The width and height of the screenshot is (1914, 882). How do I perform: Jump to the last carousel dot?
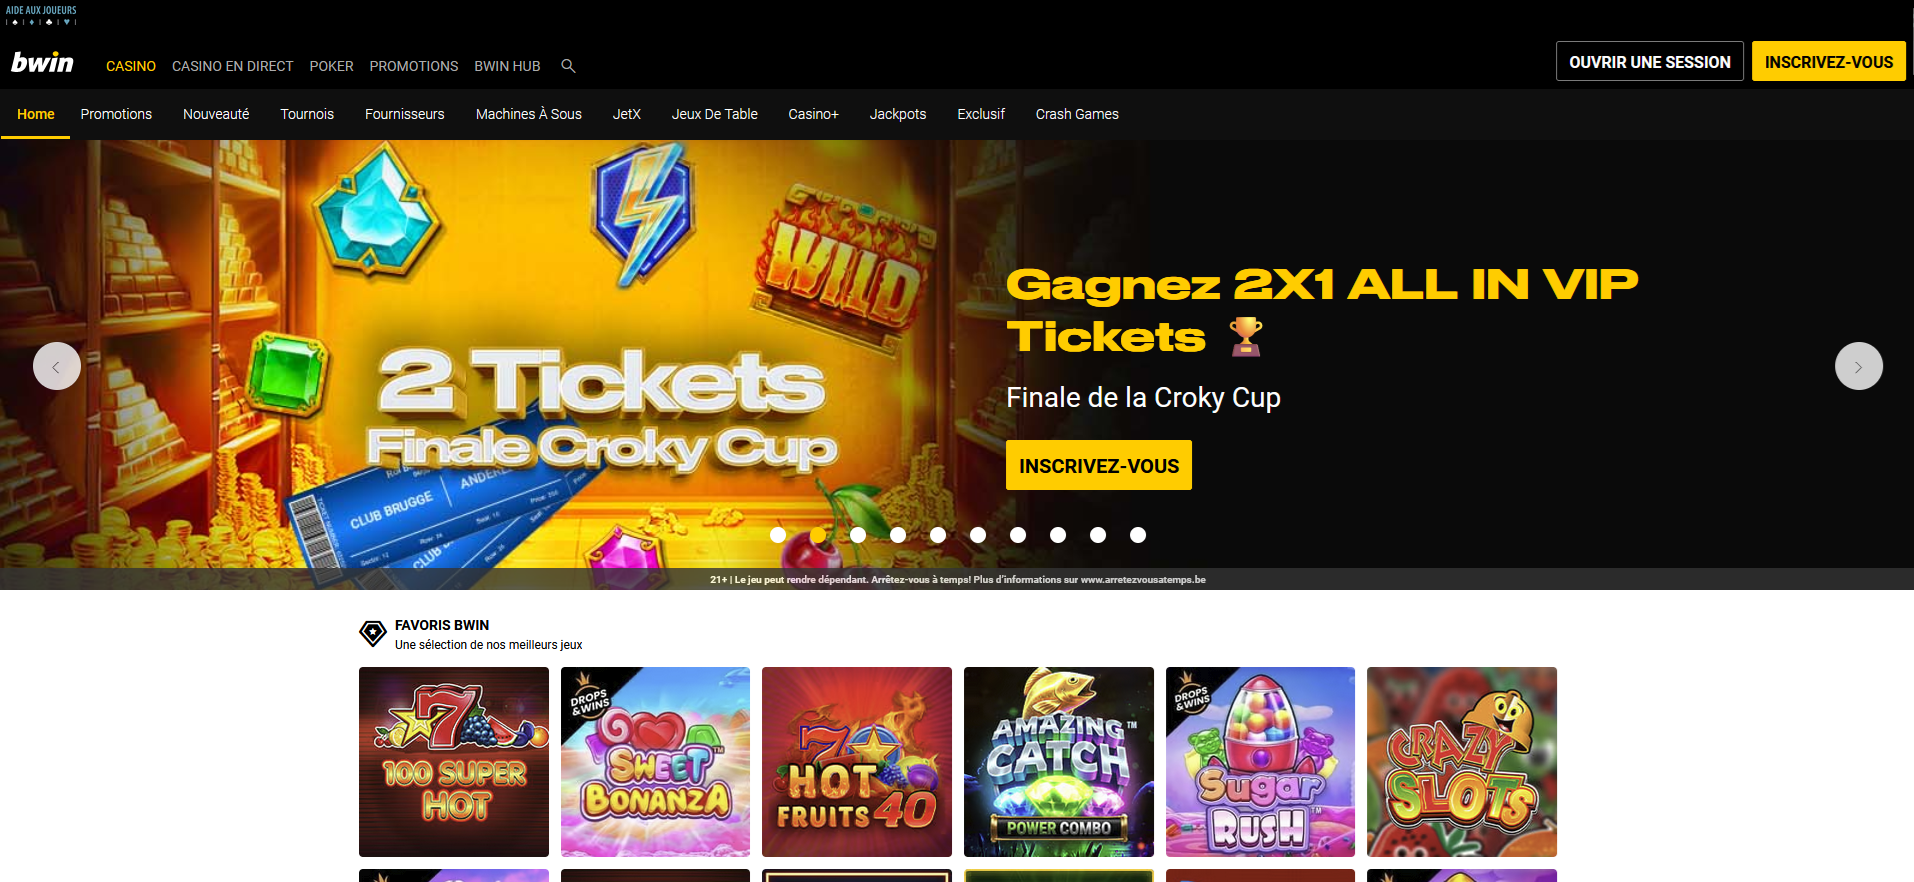pos(1138,535)
